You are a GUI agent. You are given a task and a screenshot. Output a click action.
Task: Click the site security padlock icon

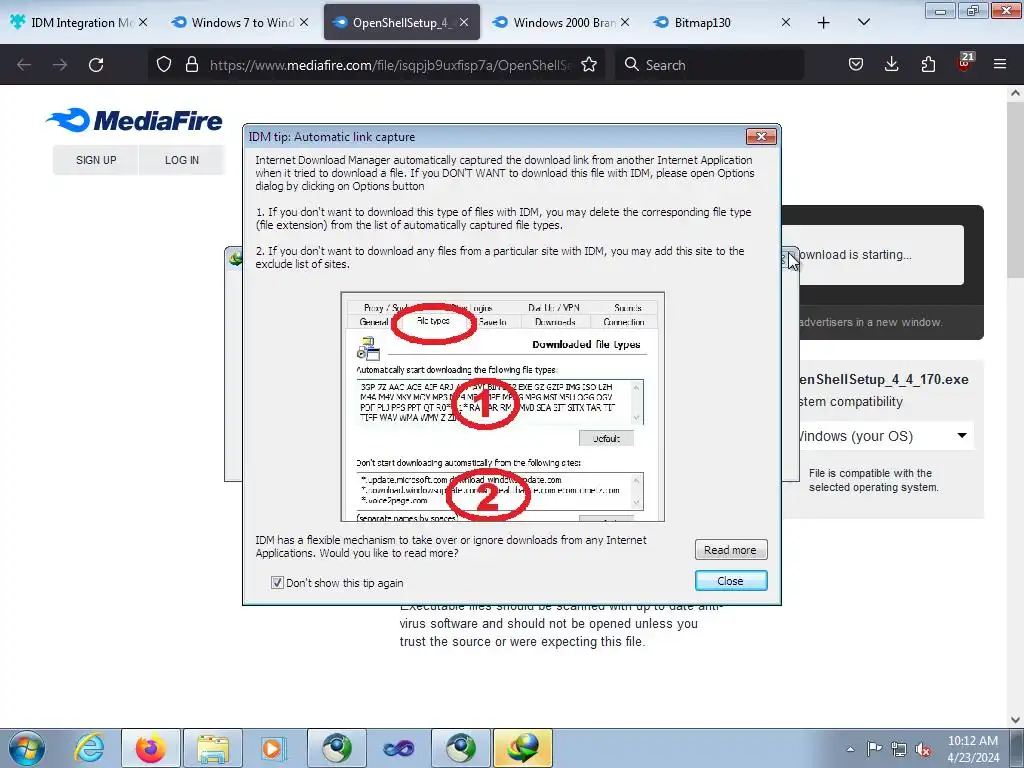pos(191,65)
